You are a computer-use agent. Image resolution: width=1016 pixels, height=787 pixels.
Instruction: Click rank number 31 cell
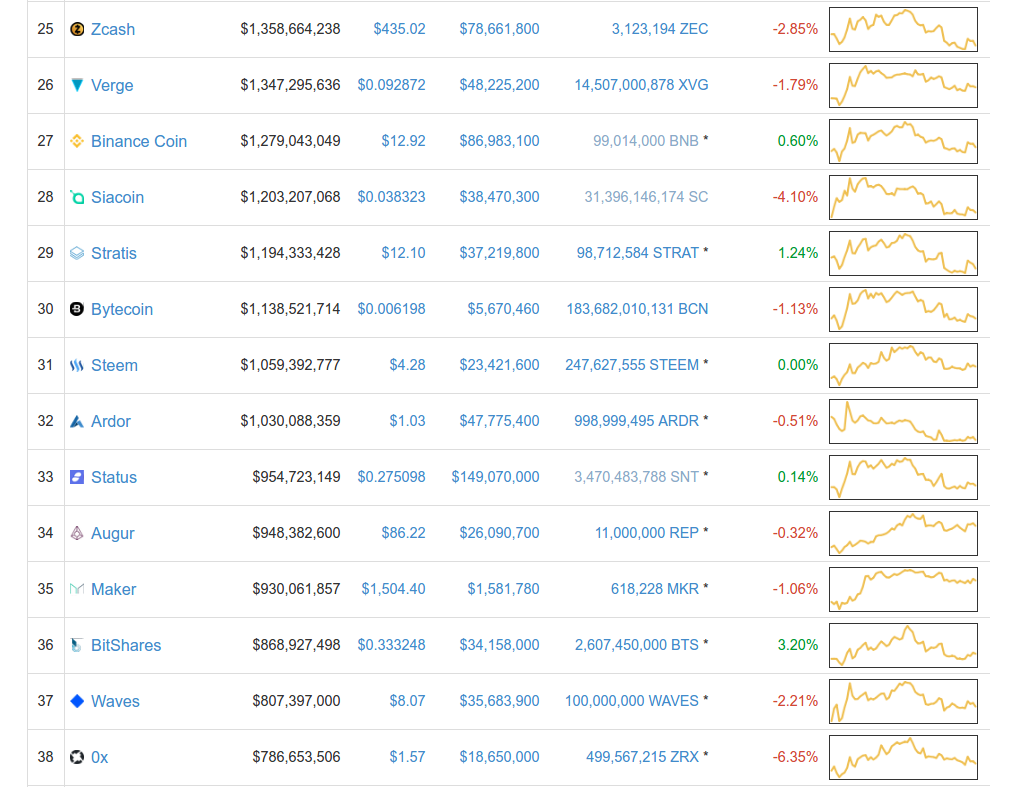(x=45, y=365)
